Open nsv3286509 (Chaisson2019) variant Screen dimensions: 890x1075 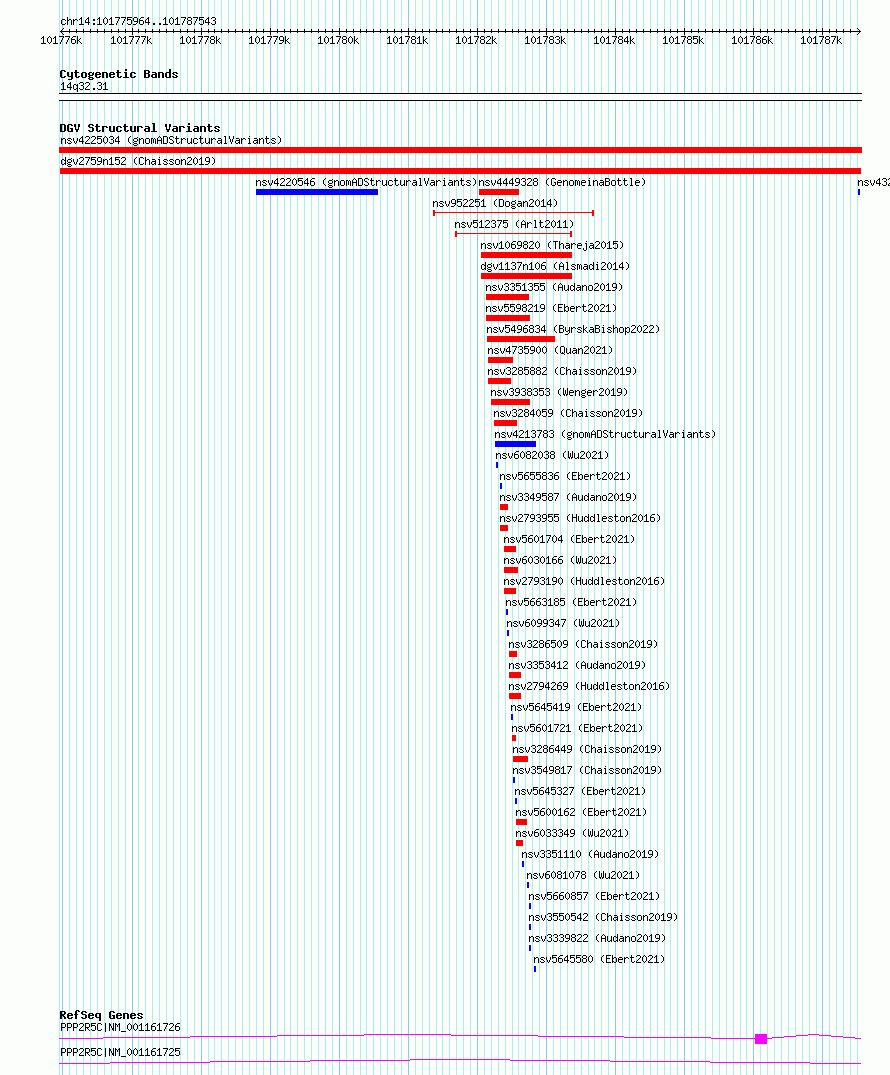[x=583, y=644]
